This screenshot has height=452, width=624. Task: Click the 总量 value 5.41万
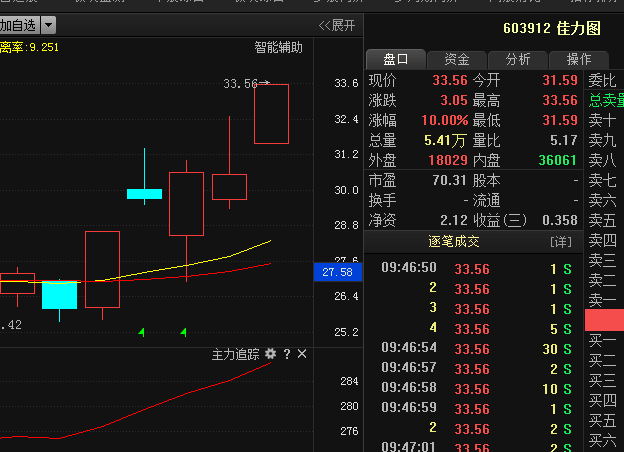(445, 140)
